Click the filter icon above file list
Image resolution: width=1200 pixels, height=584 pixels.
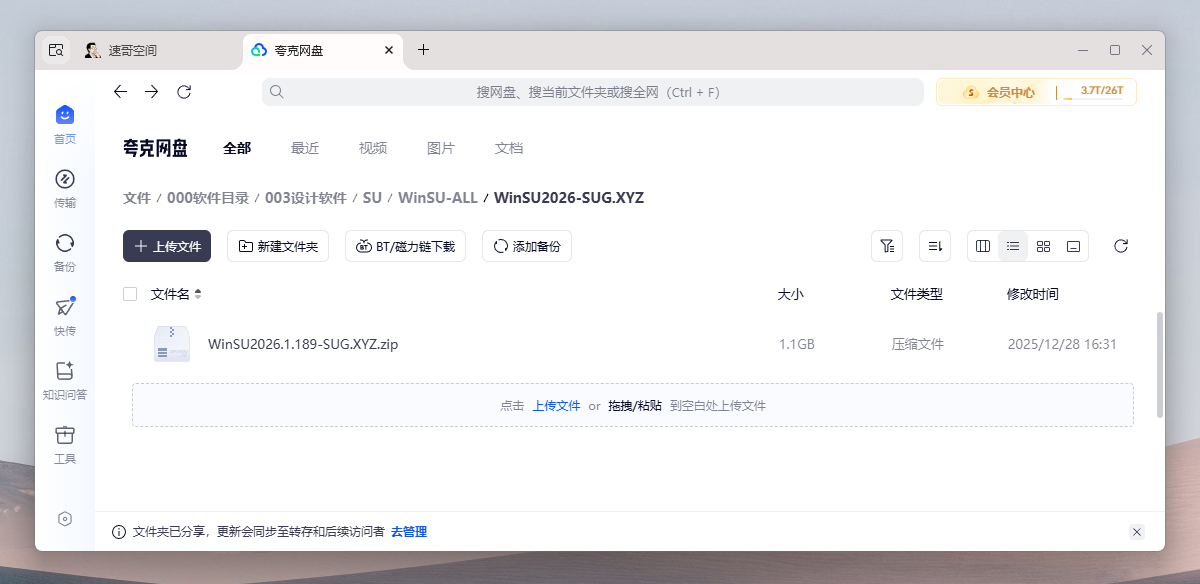[887, 246]
